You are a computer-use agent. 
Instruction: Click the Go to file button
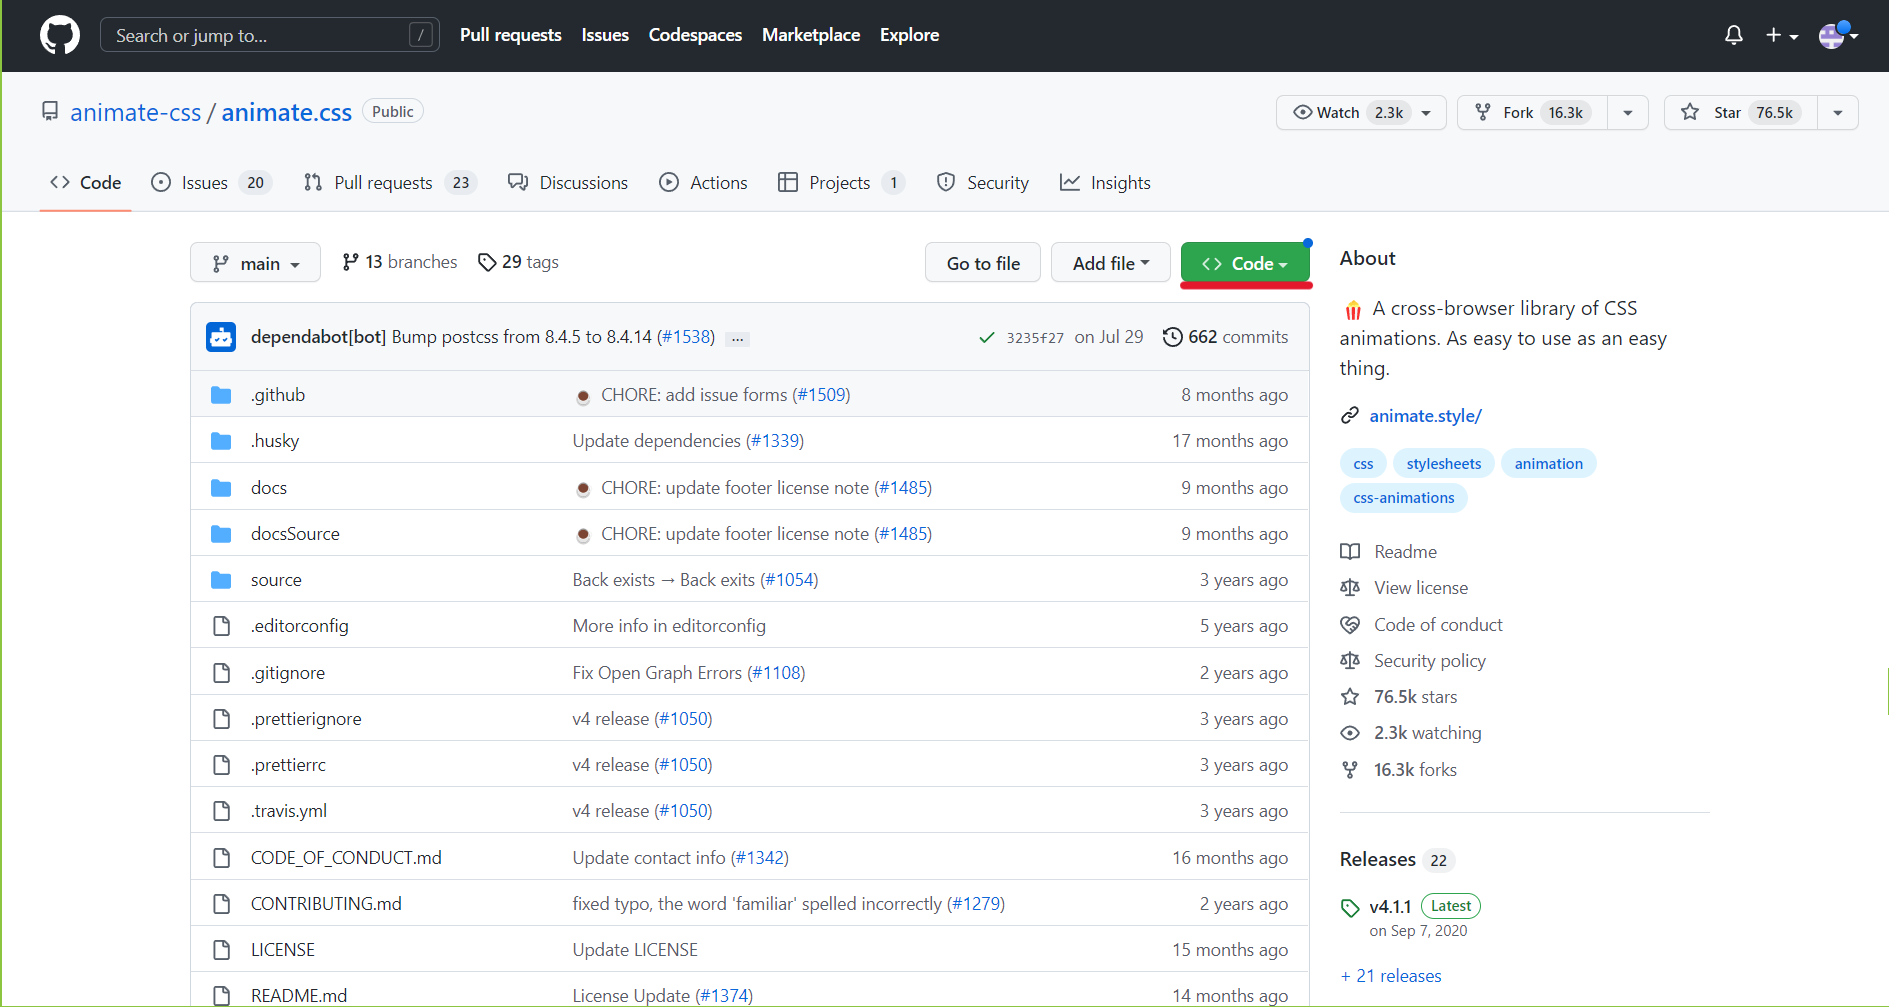click(983, 263)
